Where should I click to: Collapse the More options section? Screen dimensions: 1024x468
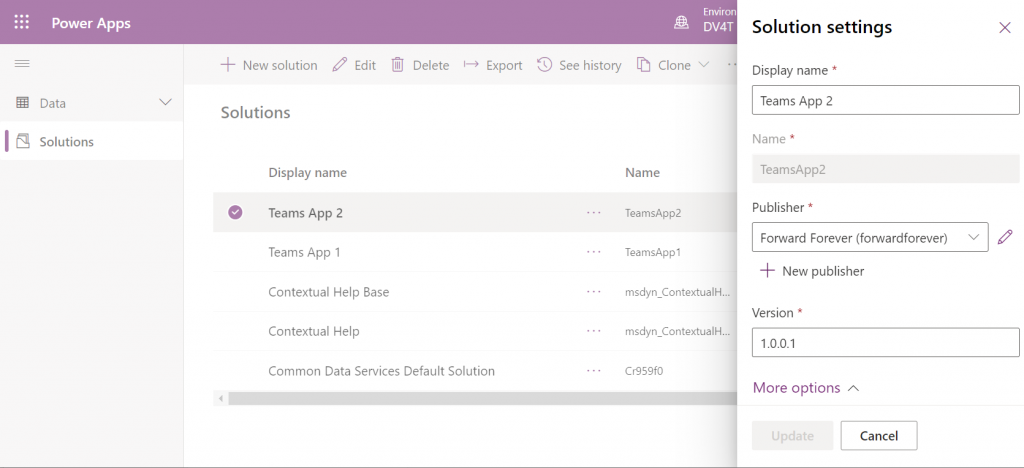coord(806,388)
